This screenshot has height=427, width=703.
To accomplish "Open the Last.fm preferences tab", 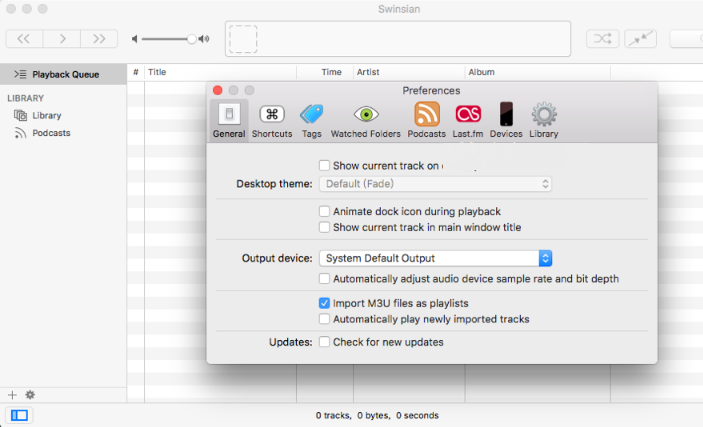I will tap(468, 121).
